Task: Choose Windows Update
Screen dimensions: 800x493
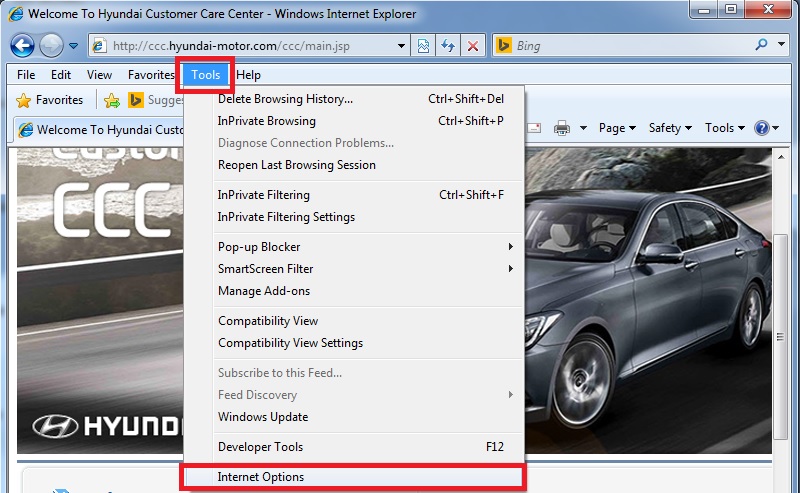Action: click(354, 417)
